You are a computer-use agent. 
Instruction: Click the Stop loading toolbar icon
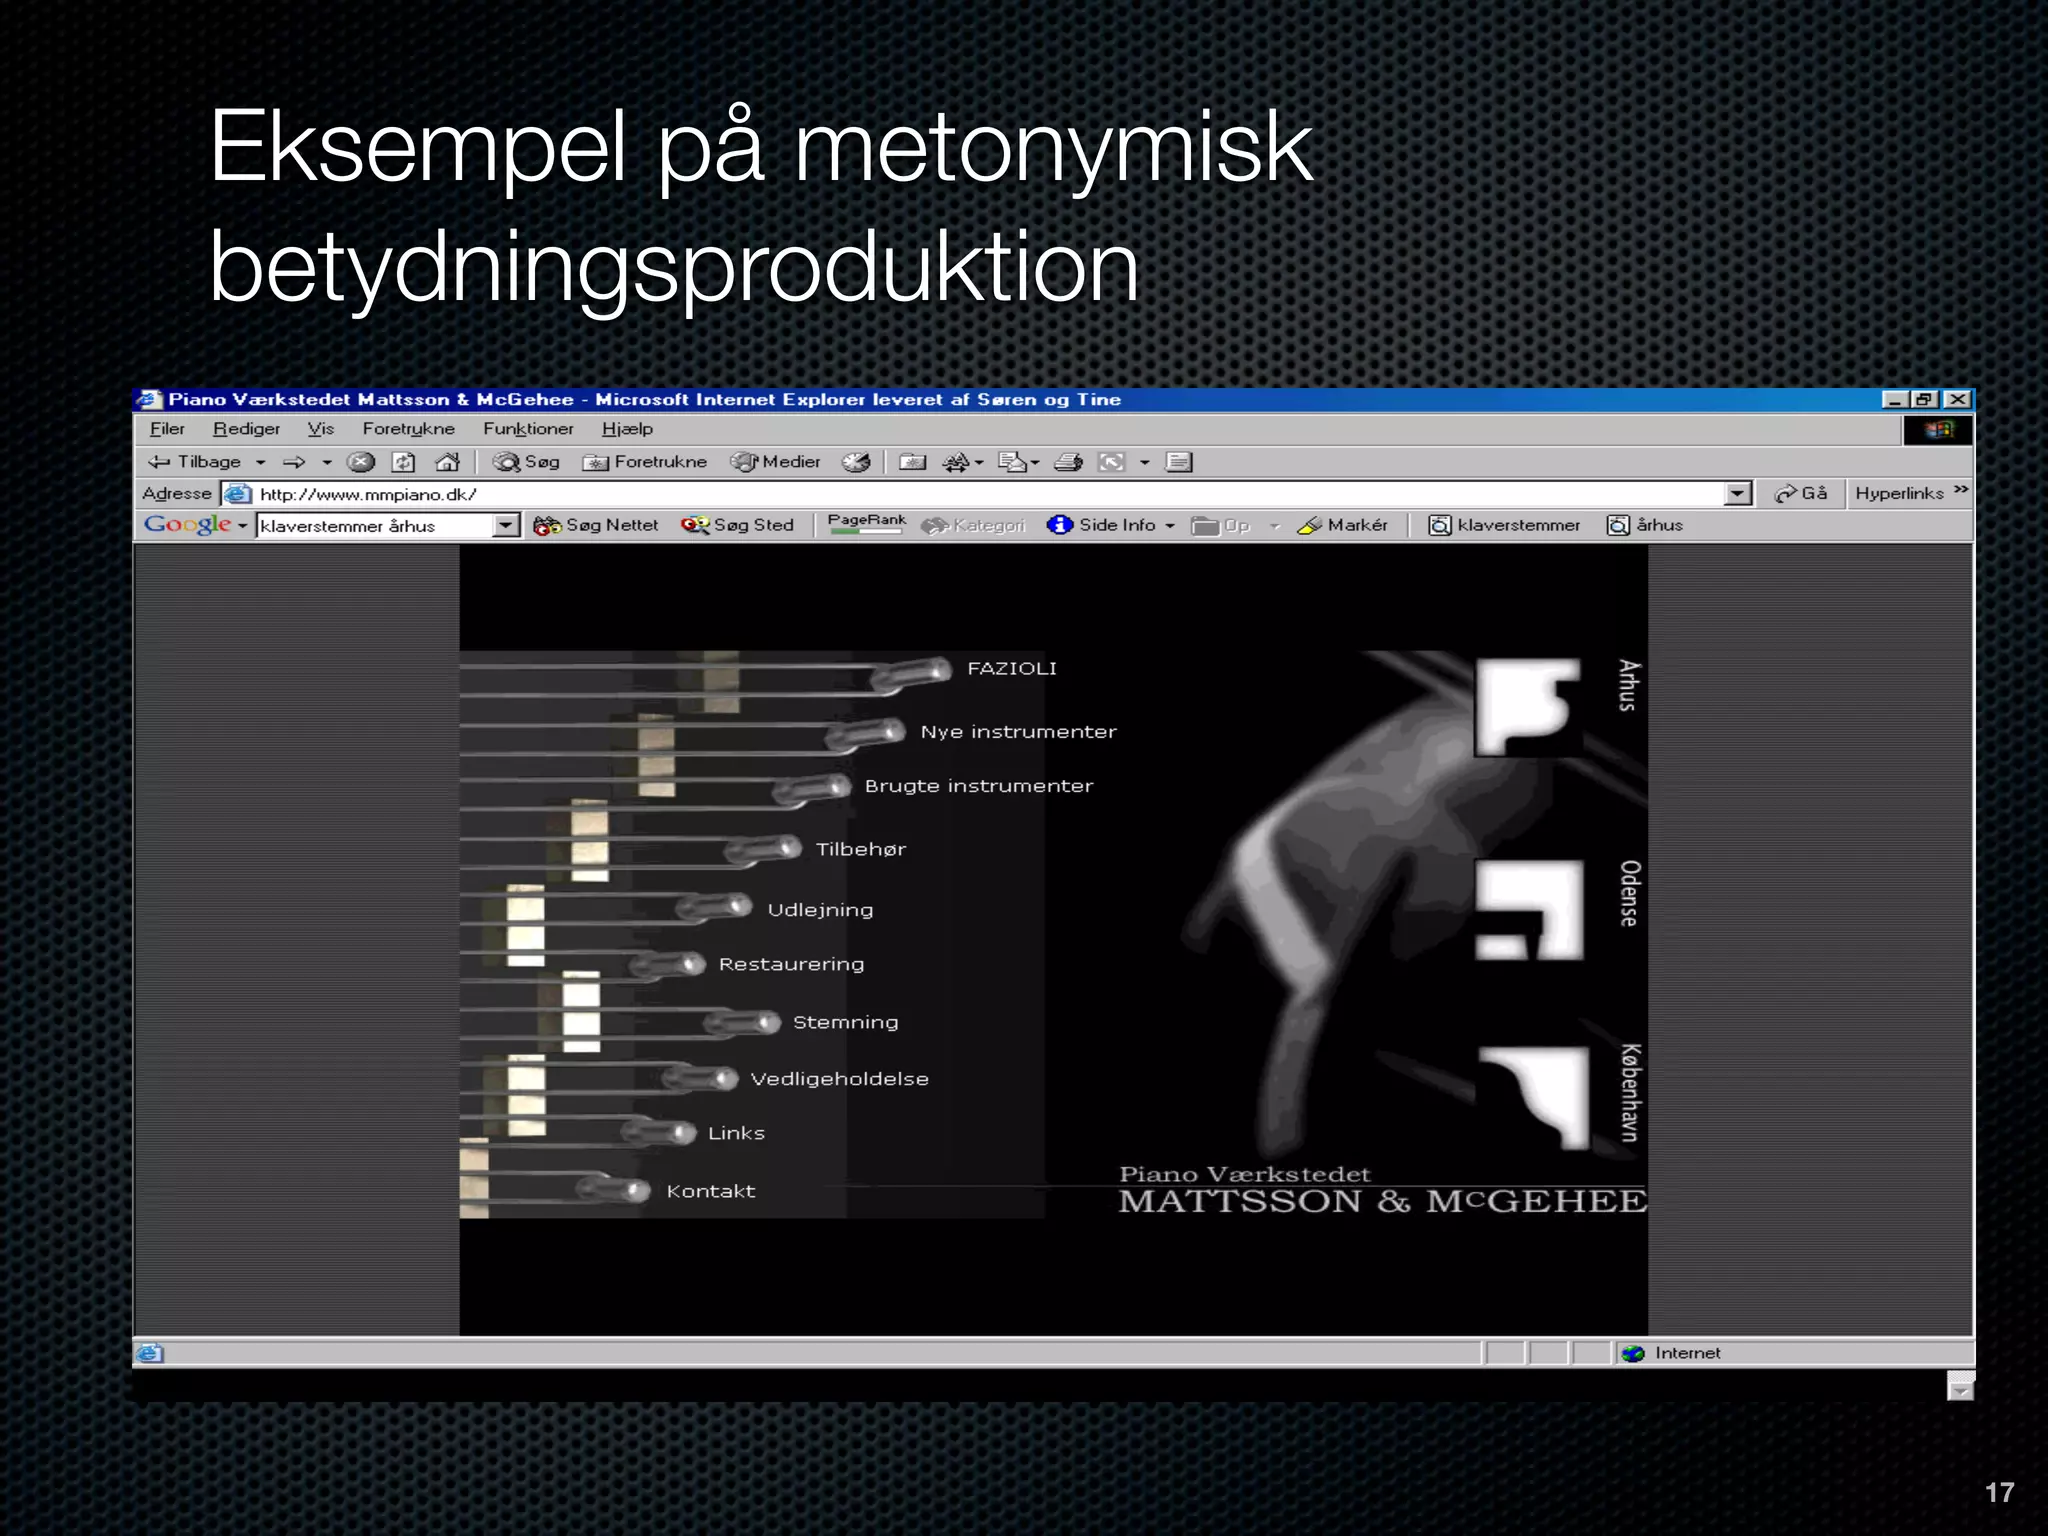[x=361, y=462]
